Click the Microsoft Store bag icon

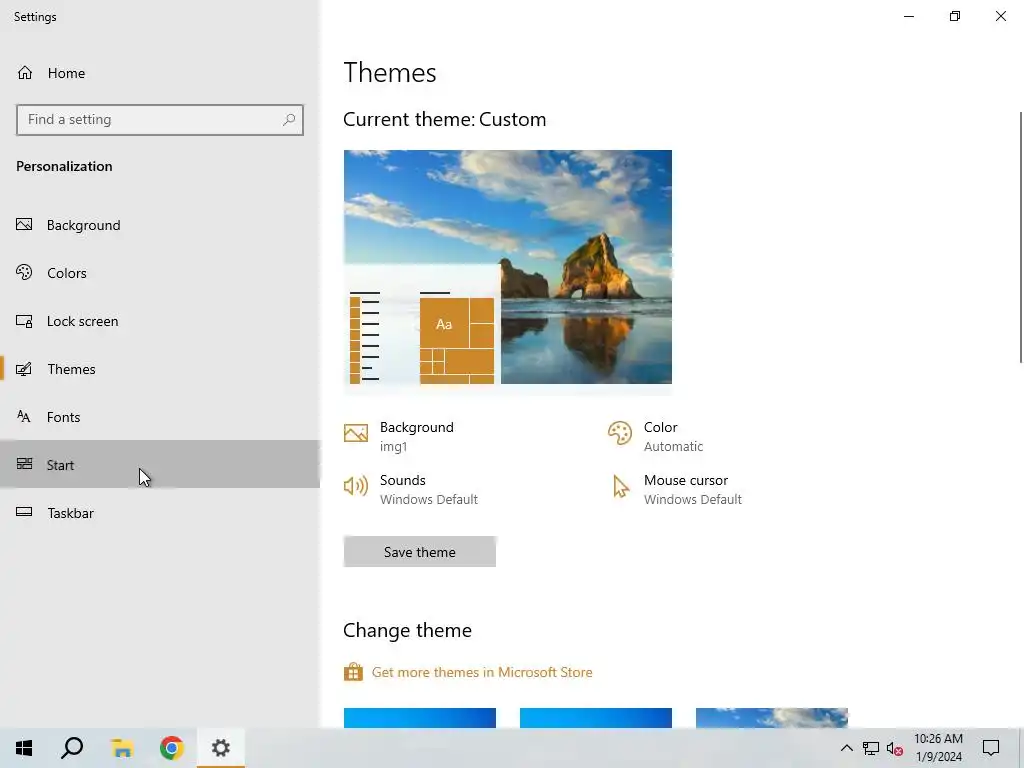click(x=353, y=672)
